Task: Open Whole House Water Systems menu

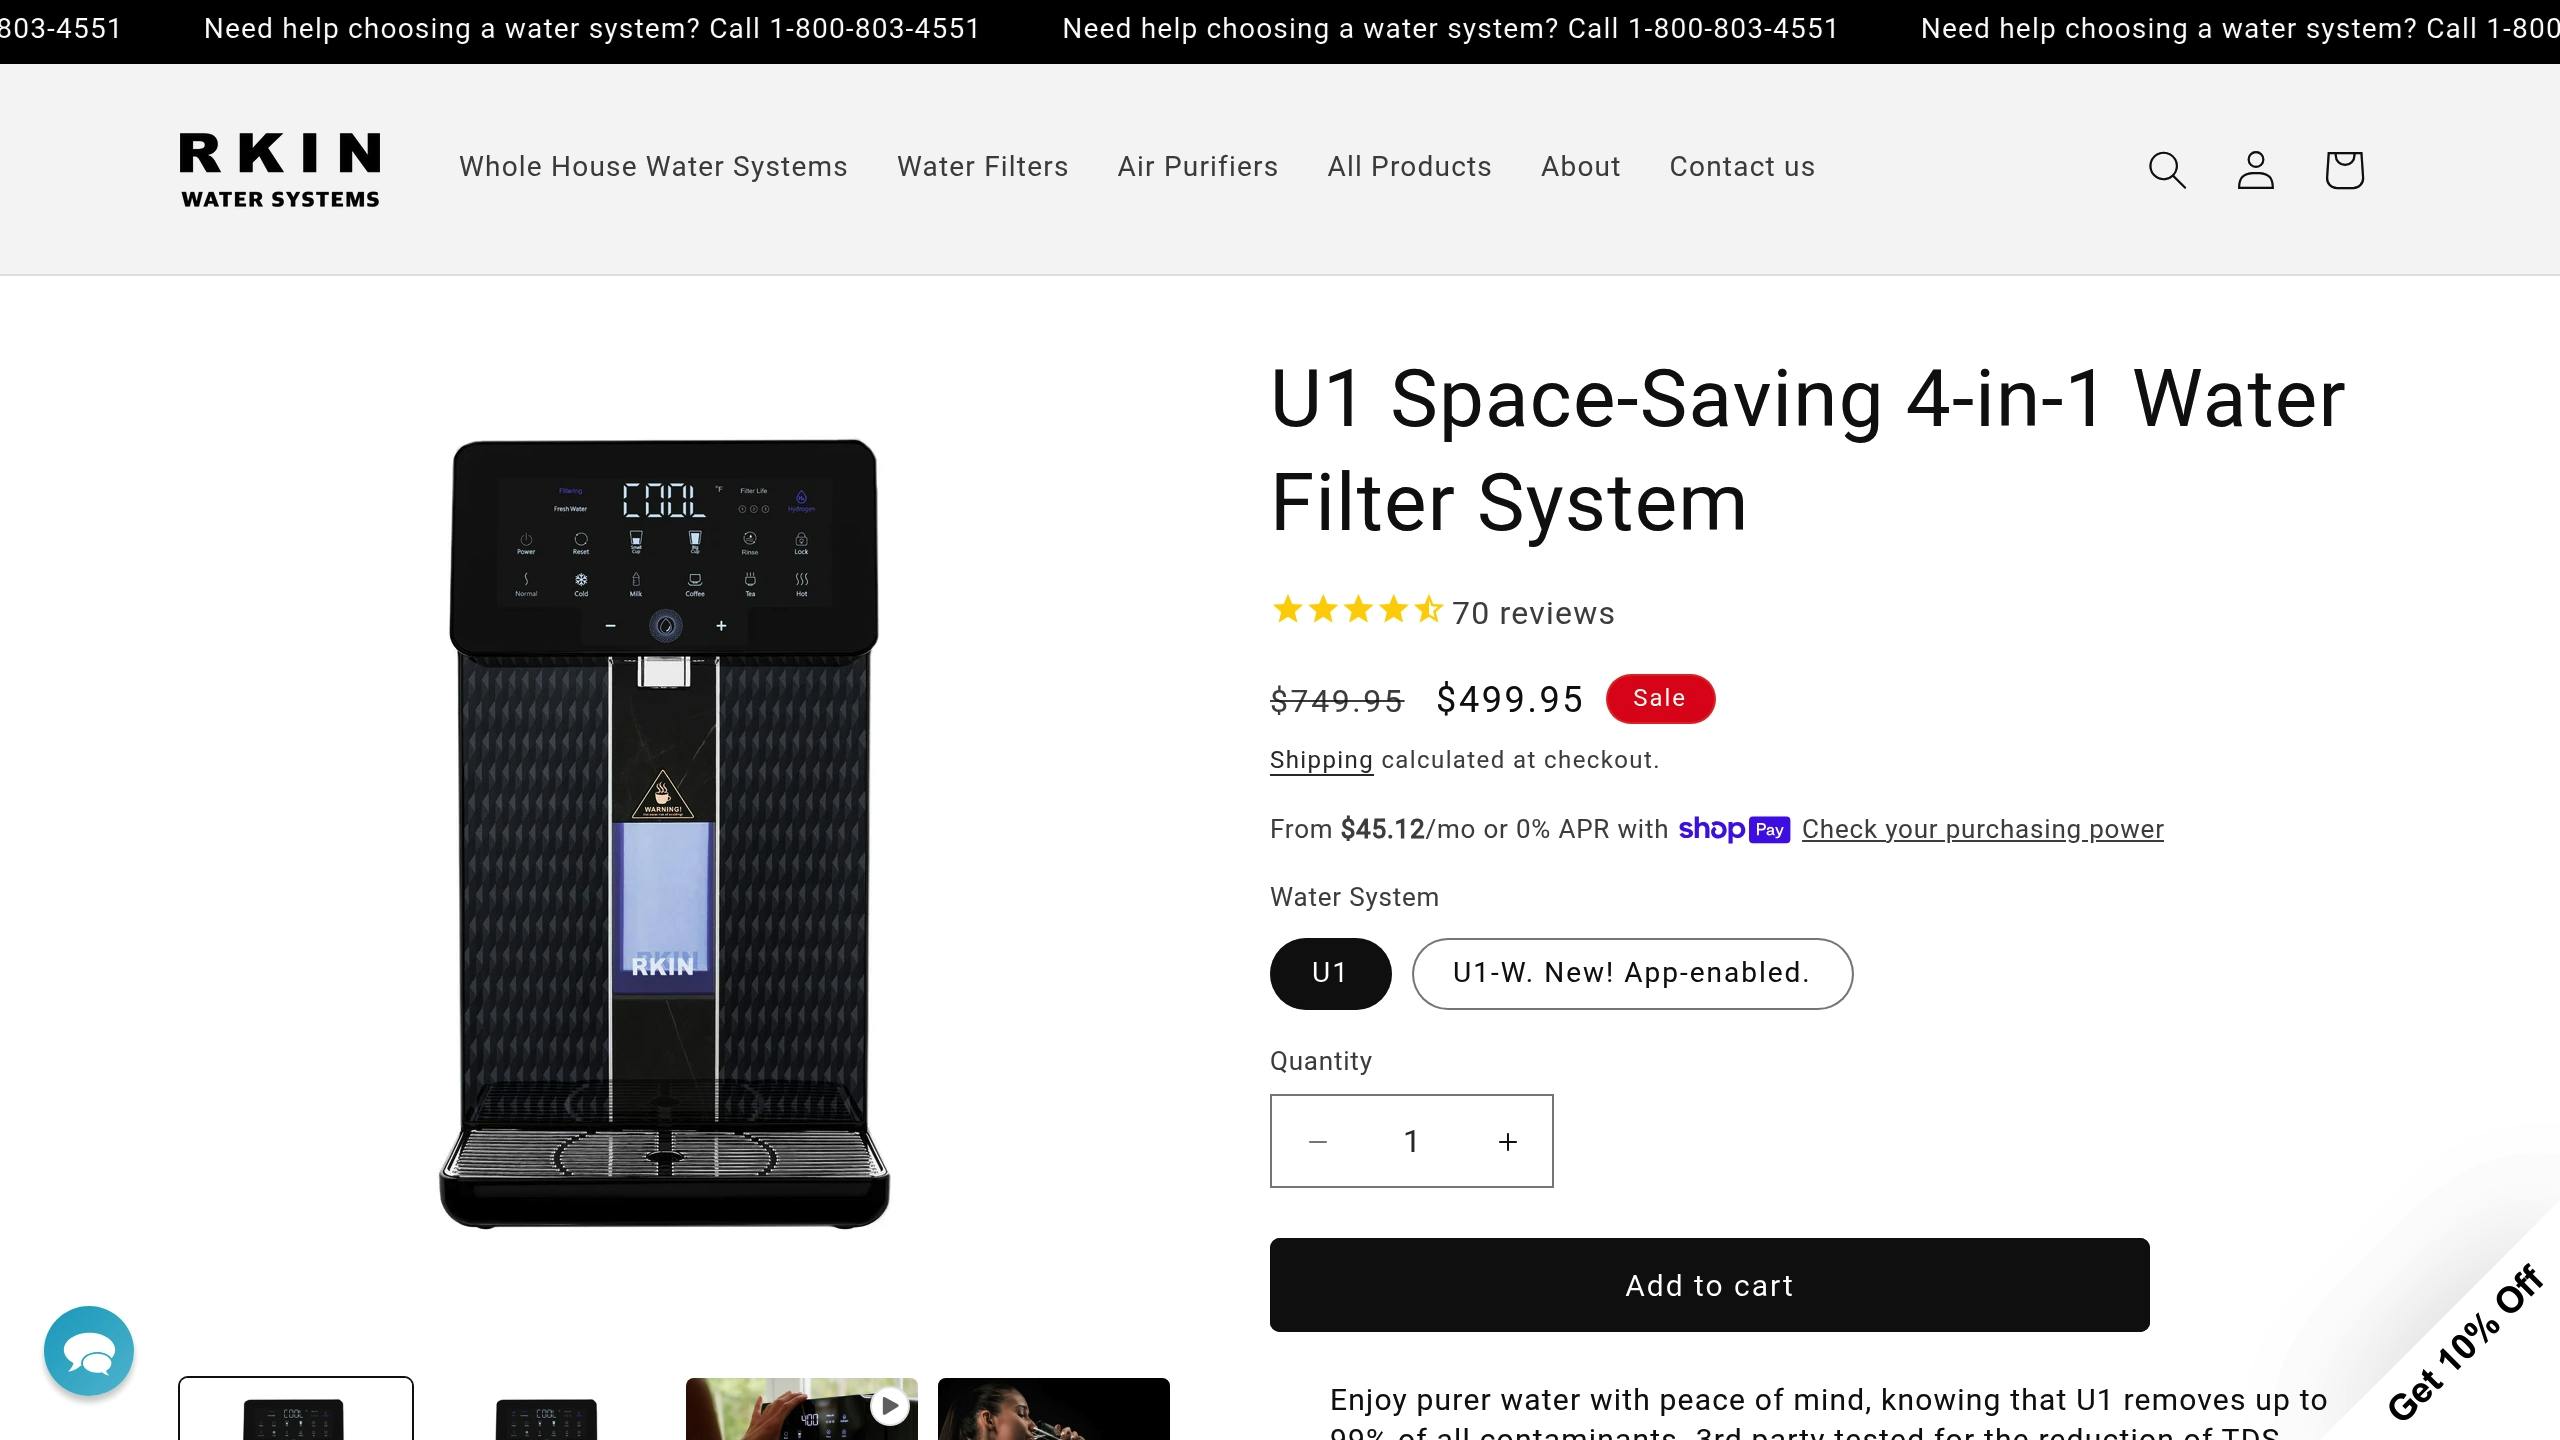Action: [x=653, y=166]
